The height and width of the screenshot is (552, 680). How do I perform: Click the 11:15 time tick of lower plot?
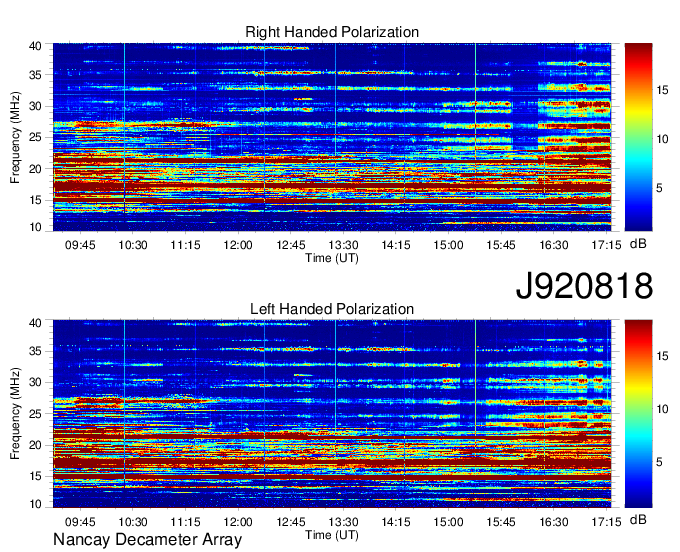pyautogui.click(x=185, y=522)
